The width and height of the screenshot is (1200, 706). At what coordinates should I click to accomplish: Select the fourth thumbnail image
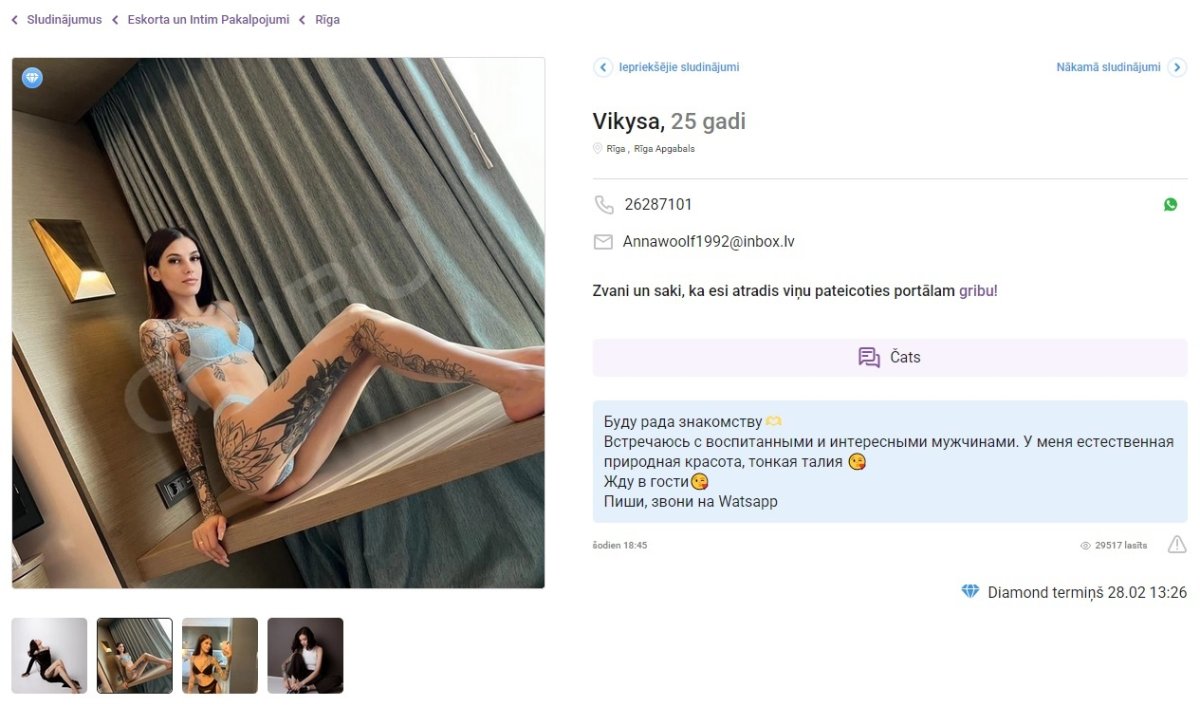pyautogui.click(x=305, y=655)
